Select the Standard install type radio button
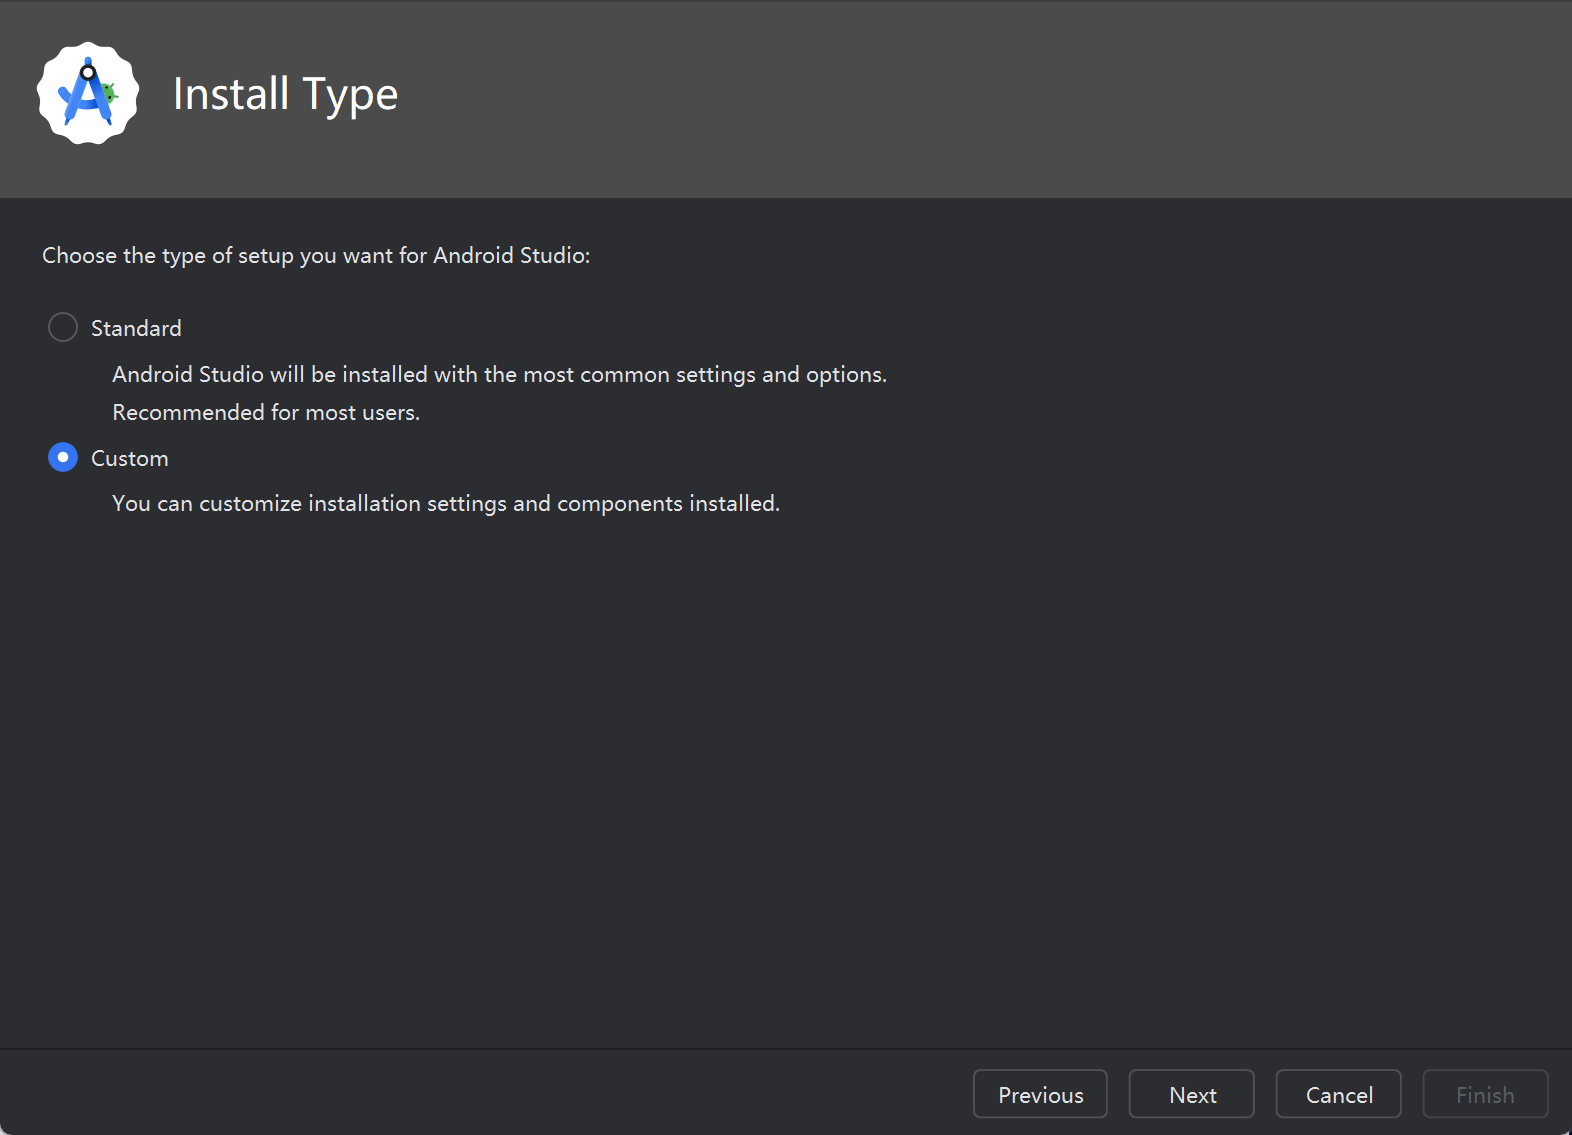 [x=63, y=327]
